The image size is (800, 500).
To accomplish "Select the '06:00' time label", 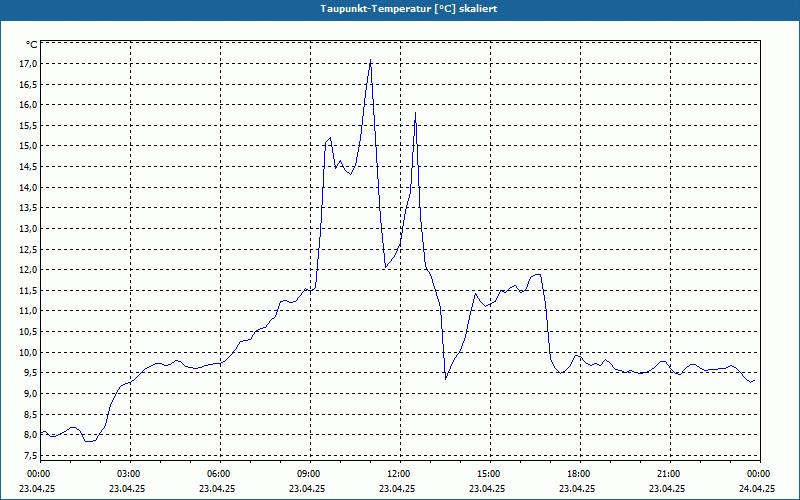I will pyautogui.click(x=218, y=474).
